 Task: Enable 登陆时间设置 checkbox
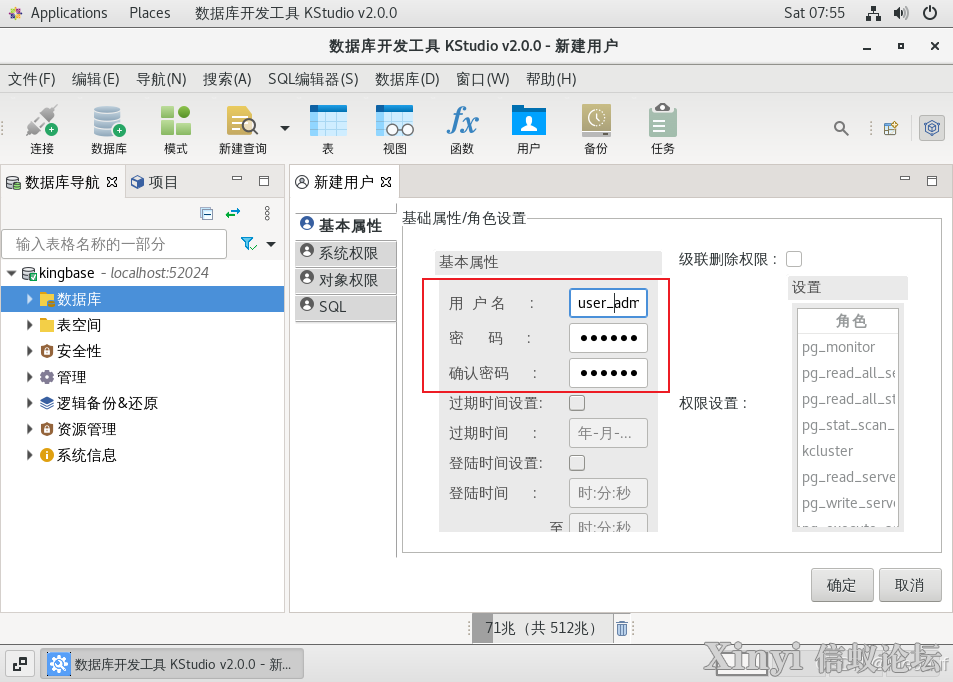click(x=577, y=463)
